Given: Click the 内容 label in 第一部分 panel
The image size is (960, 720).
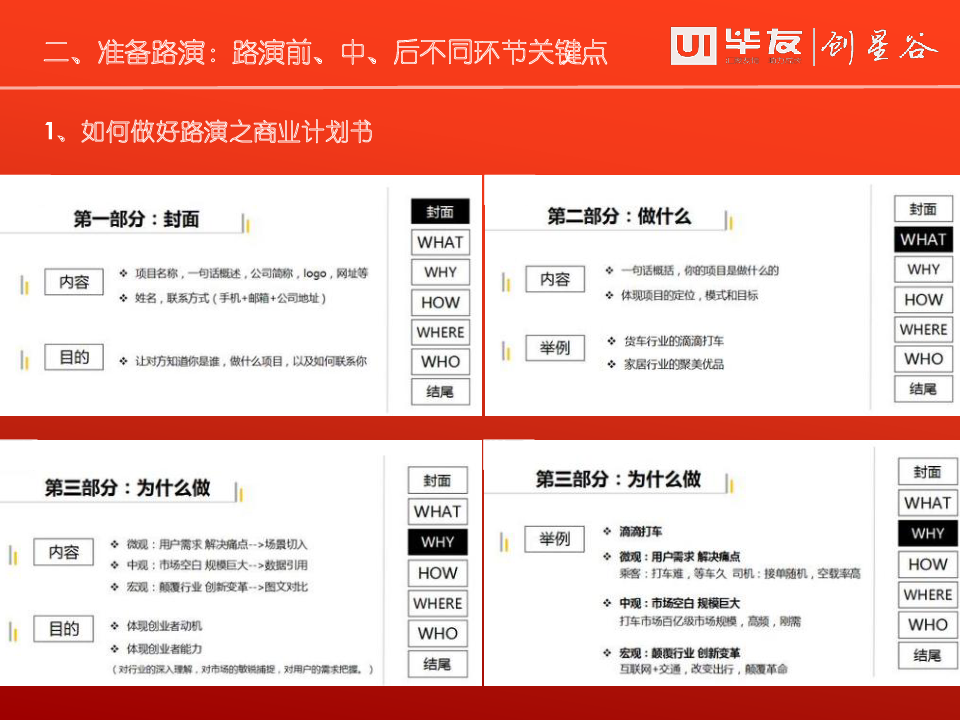Looking at the screenshot, I should [x=74, y=282].
